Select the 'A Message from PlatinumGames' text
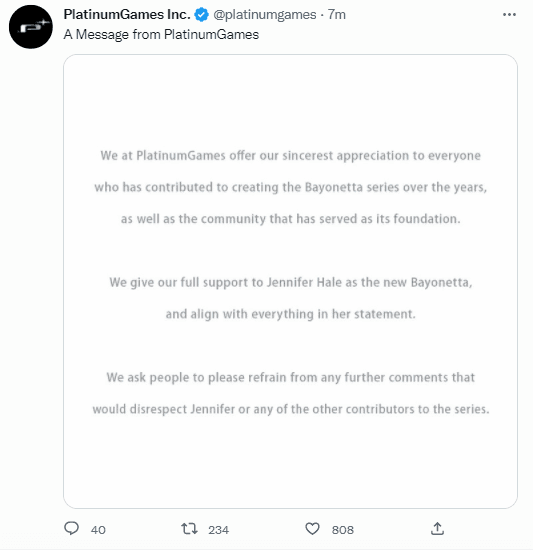 click(161, 35)
